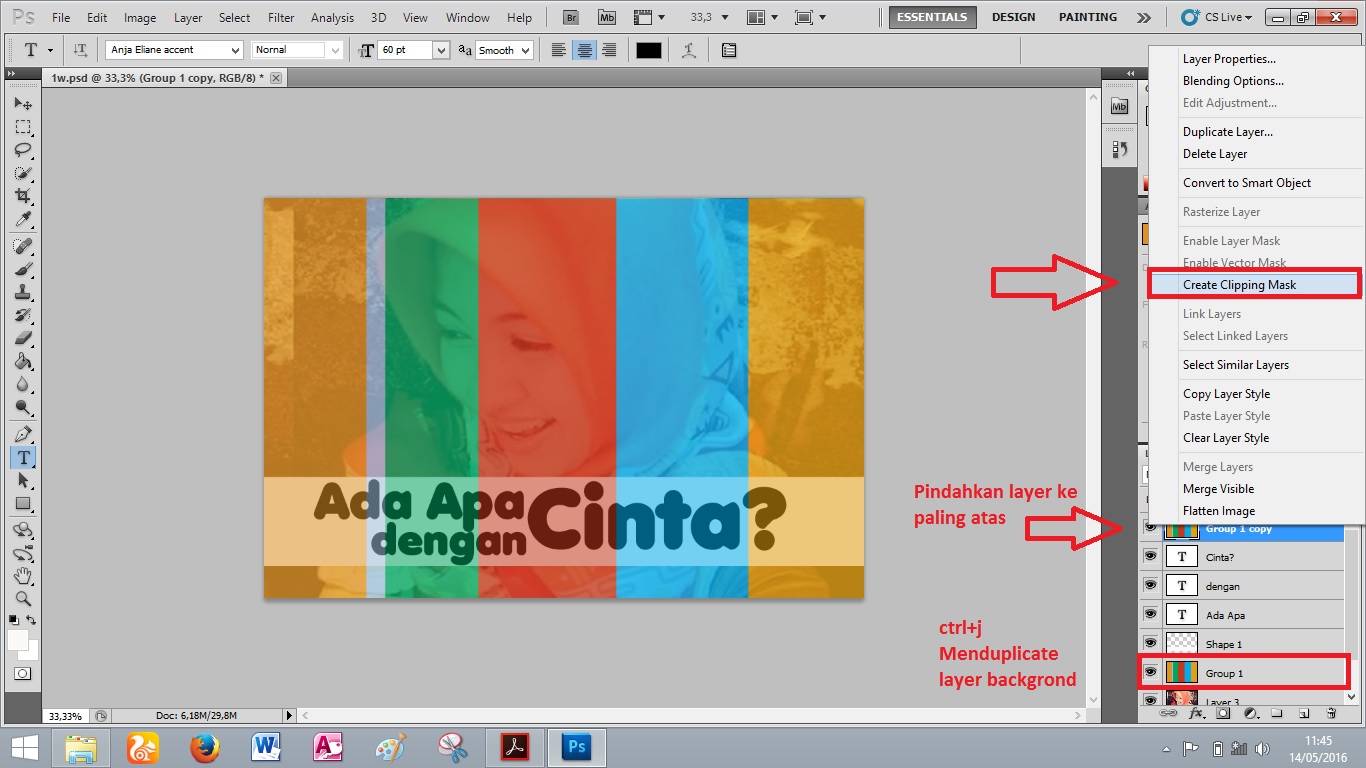Screen dimensions: 1366x768
Task: Activate the Zoom tool
Action: [x=22, y=598]
